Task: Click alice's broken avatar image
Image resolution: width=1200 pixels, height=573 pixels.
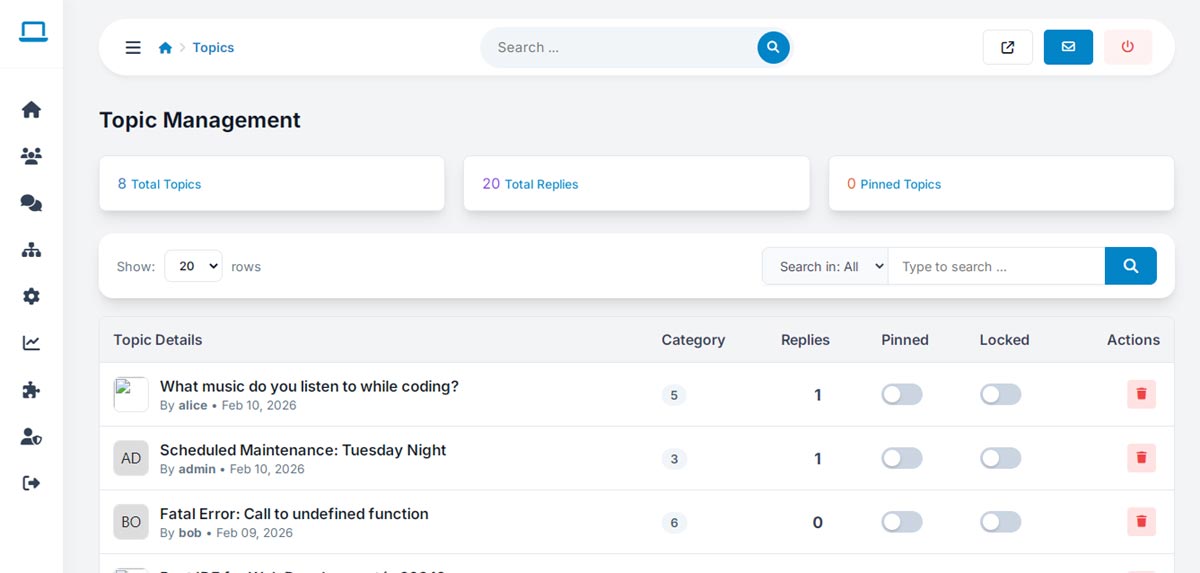Action: point(131,394)
